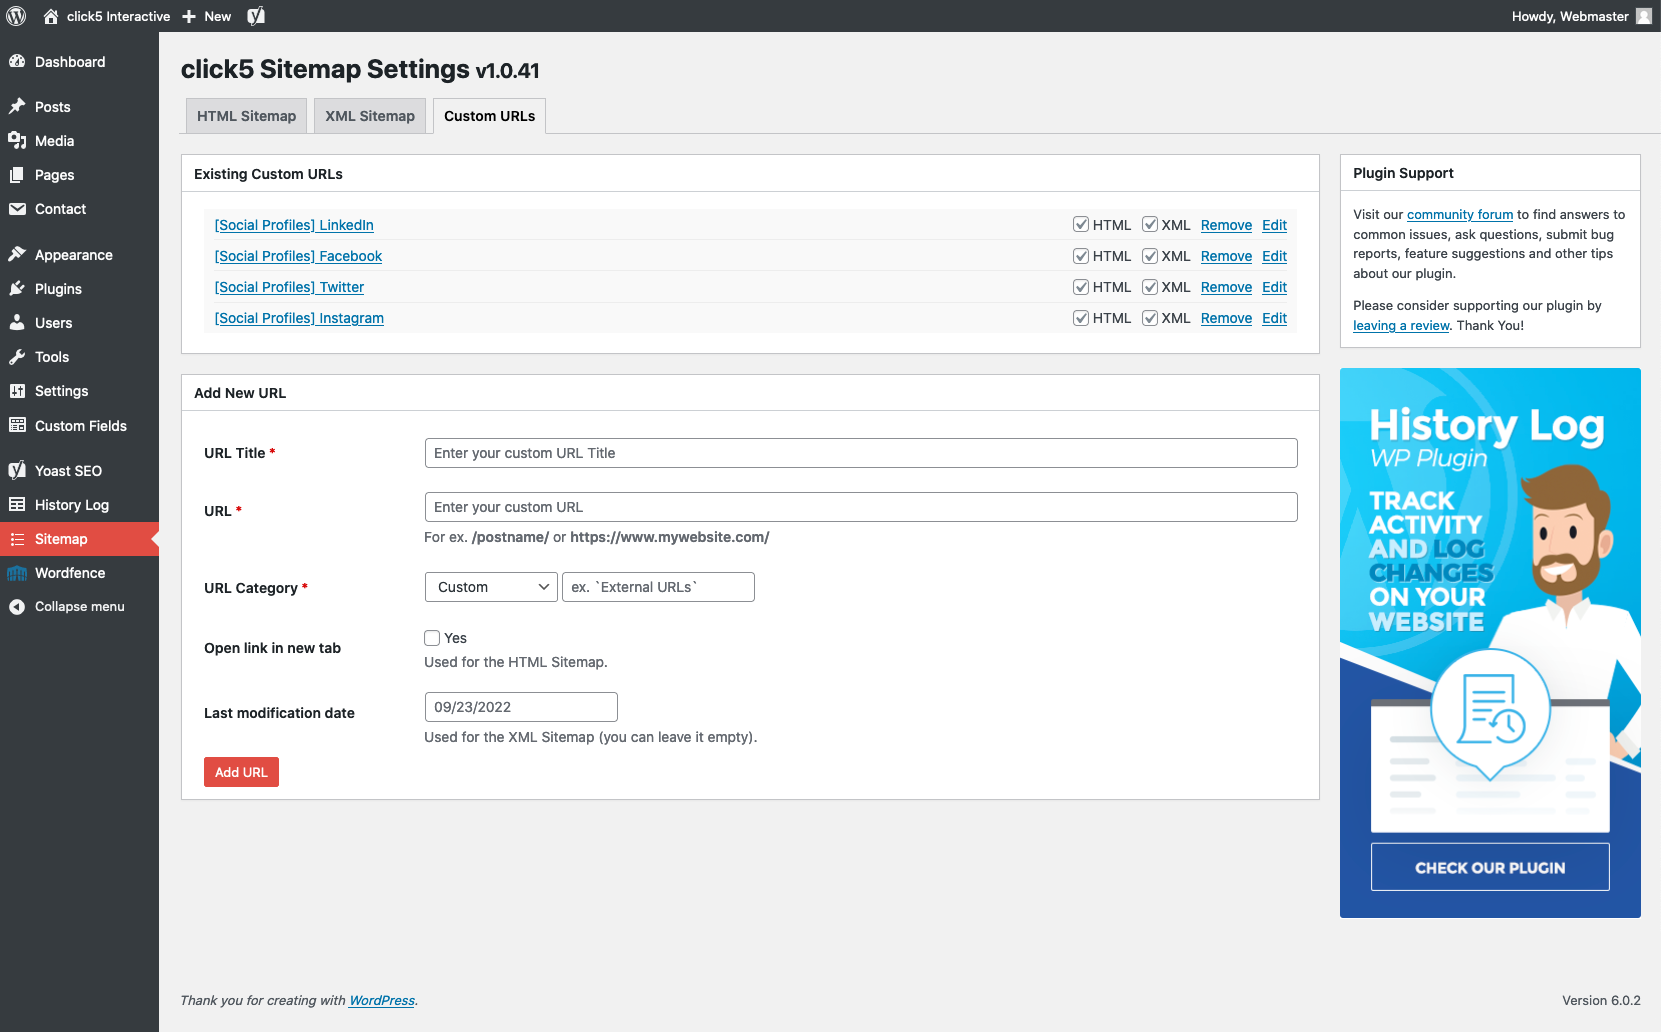1661x1032 pixels.
Task: Click the Posts pin icon
Action: 17,107
